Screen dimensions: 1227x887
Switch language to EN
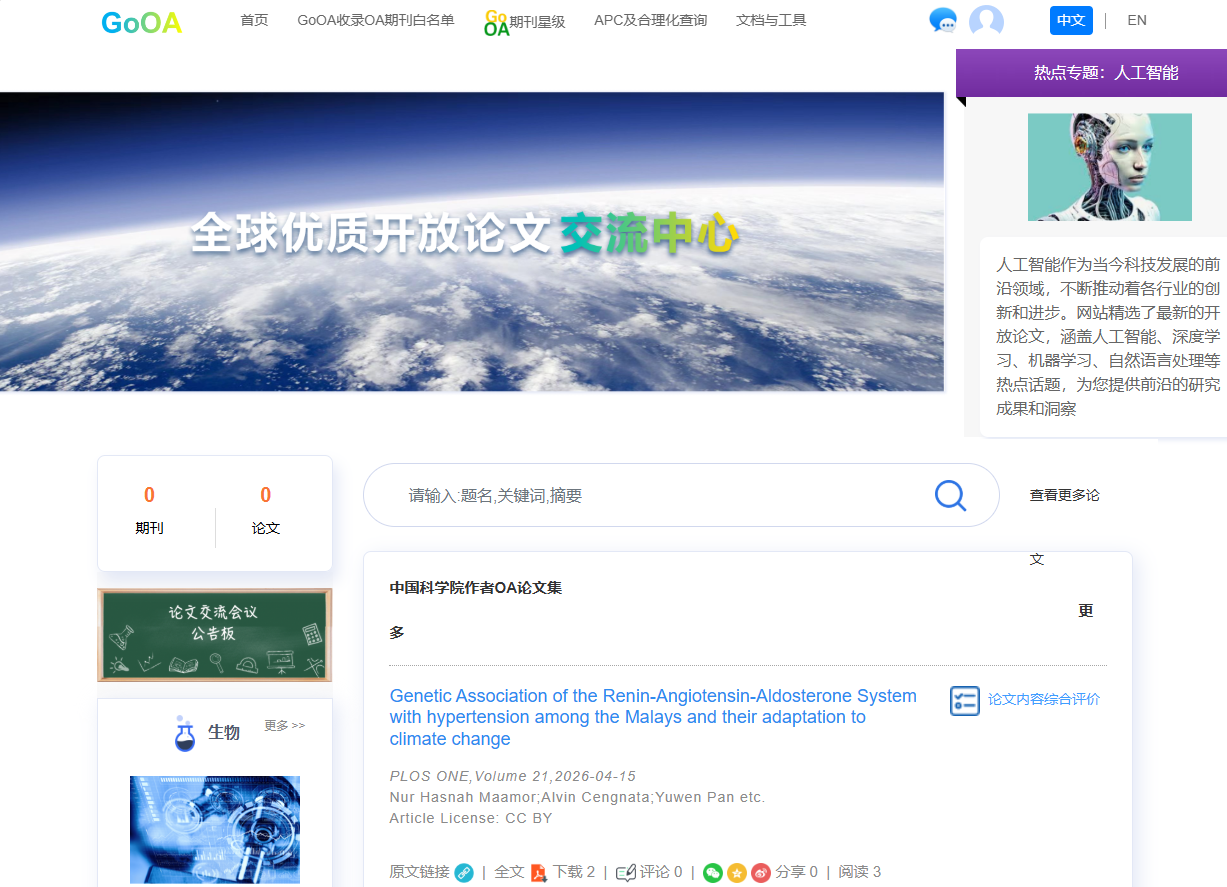coord(1137,20)
